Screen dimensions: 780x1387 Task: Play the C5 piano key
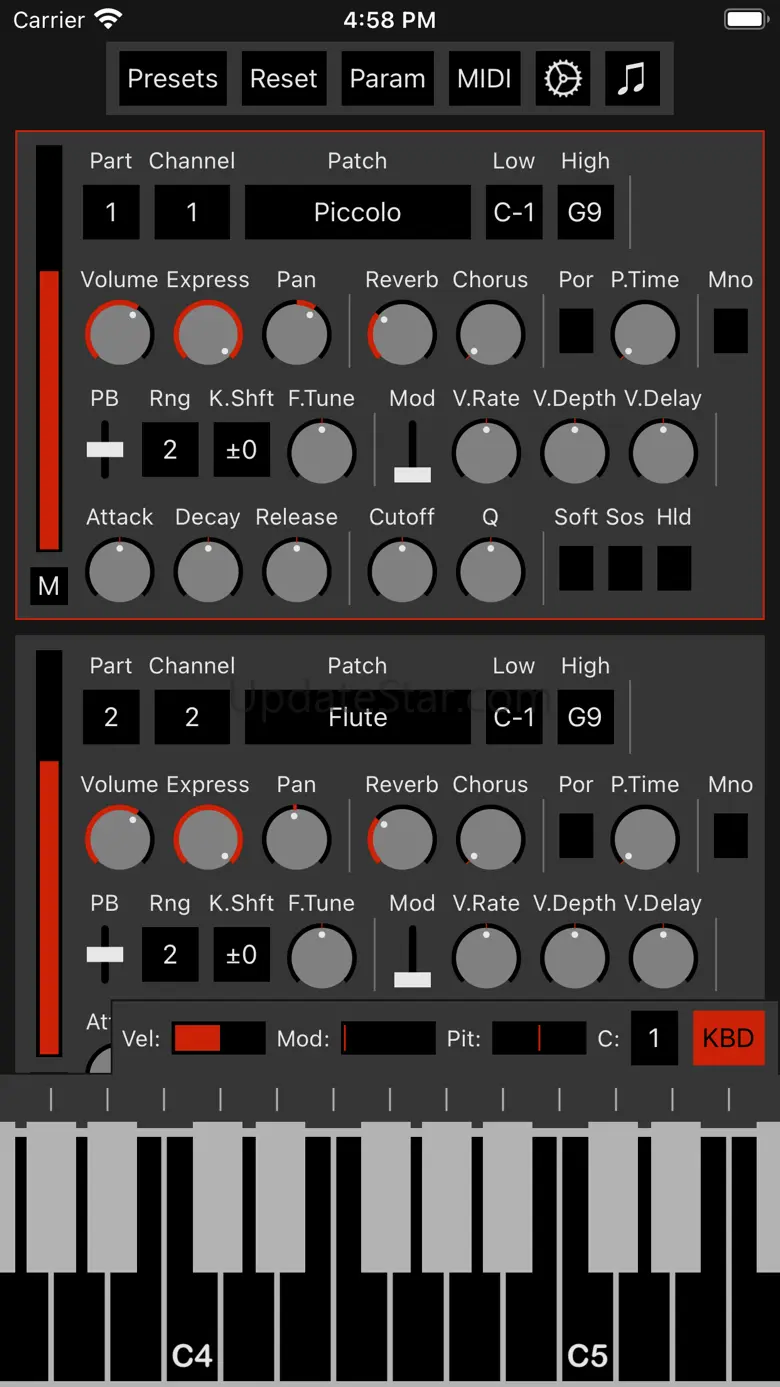(588, 1327)
